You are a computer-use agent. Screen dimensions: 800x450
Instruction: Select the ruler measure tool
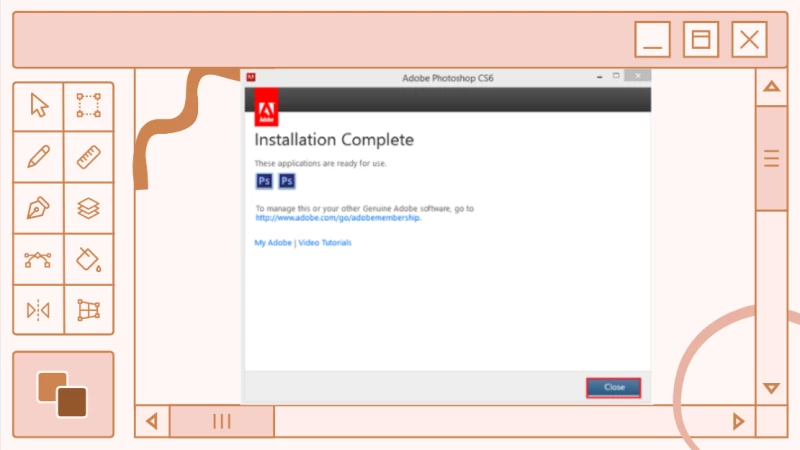tap(89, 157)
